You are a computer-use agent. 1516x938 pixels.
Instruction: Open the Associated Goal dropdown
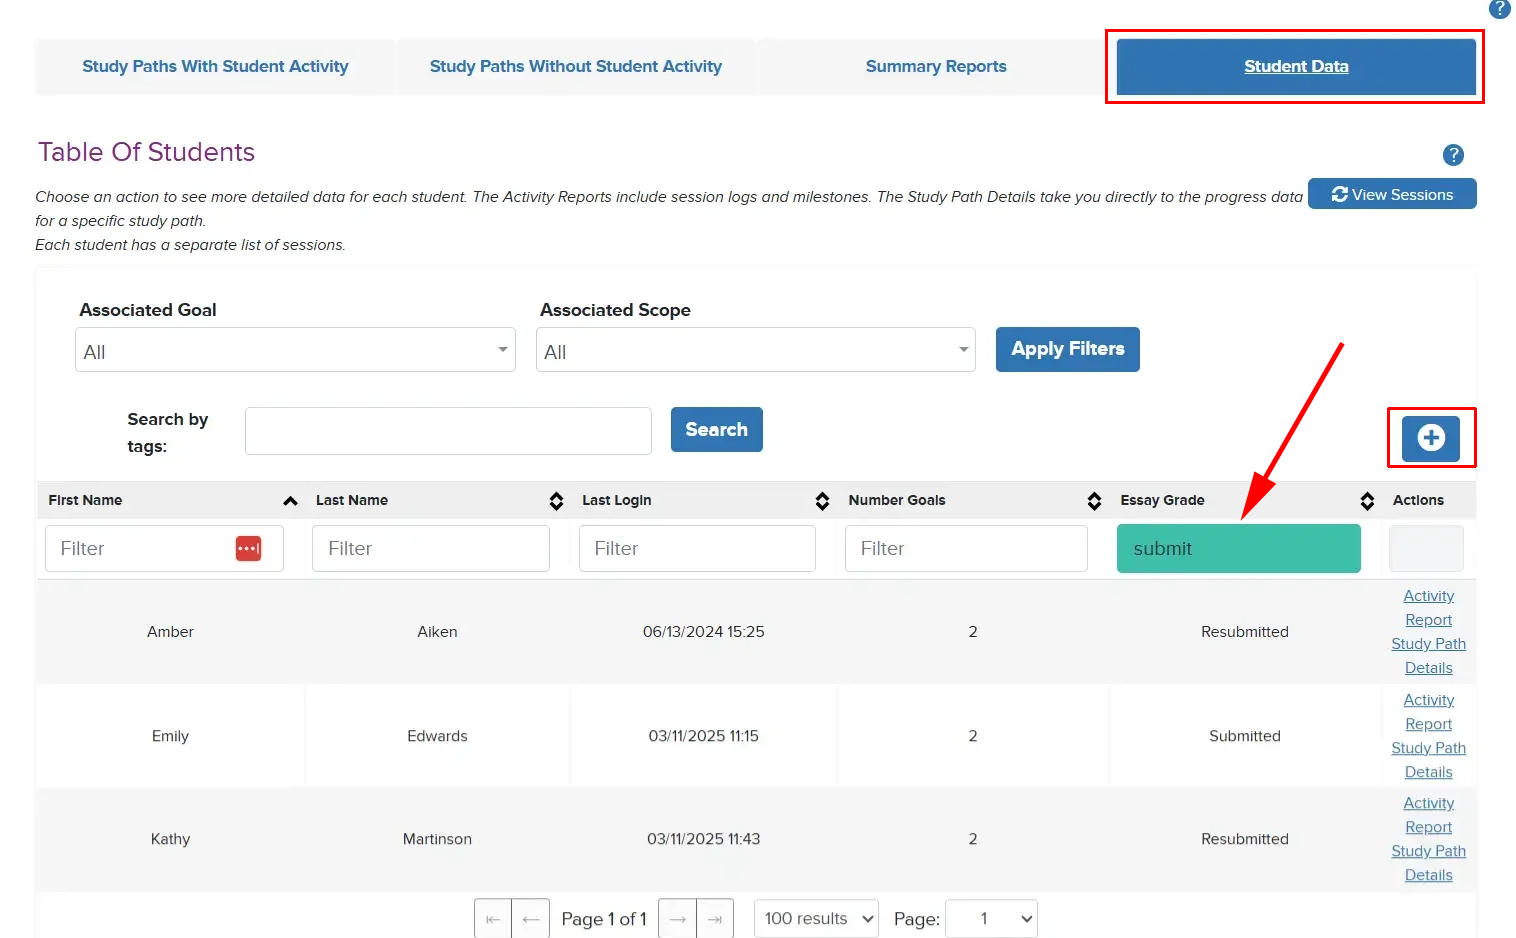tap(295, 350)
